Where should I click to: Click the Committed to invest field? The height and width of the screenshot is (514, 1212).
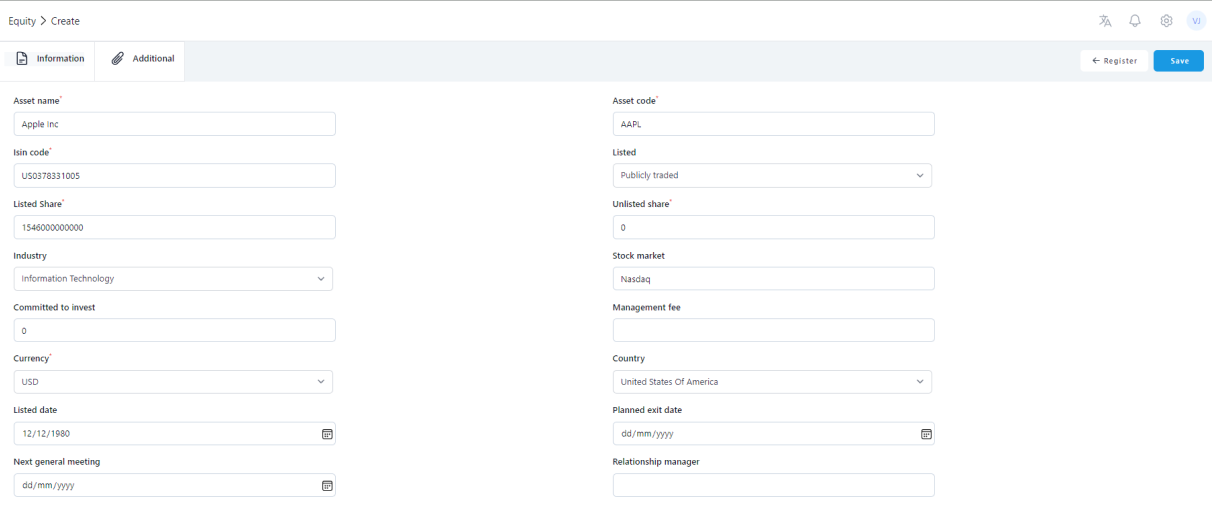tap(175, 330)
